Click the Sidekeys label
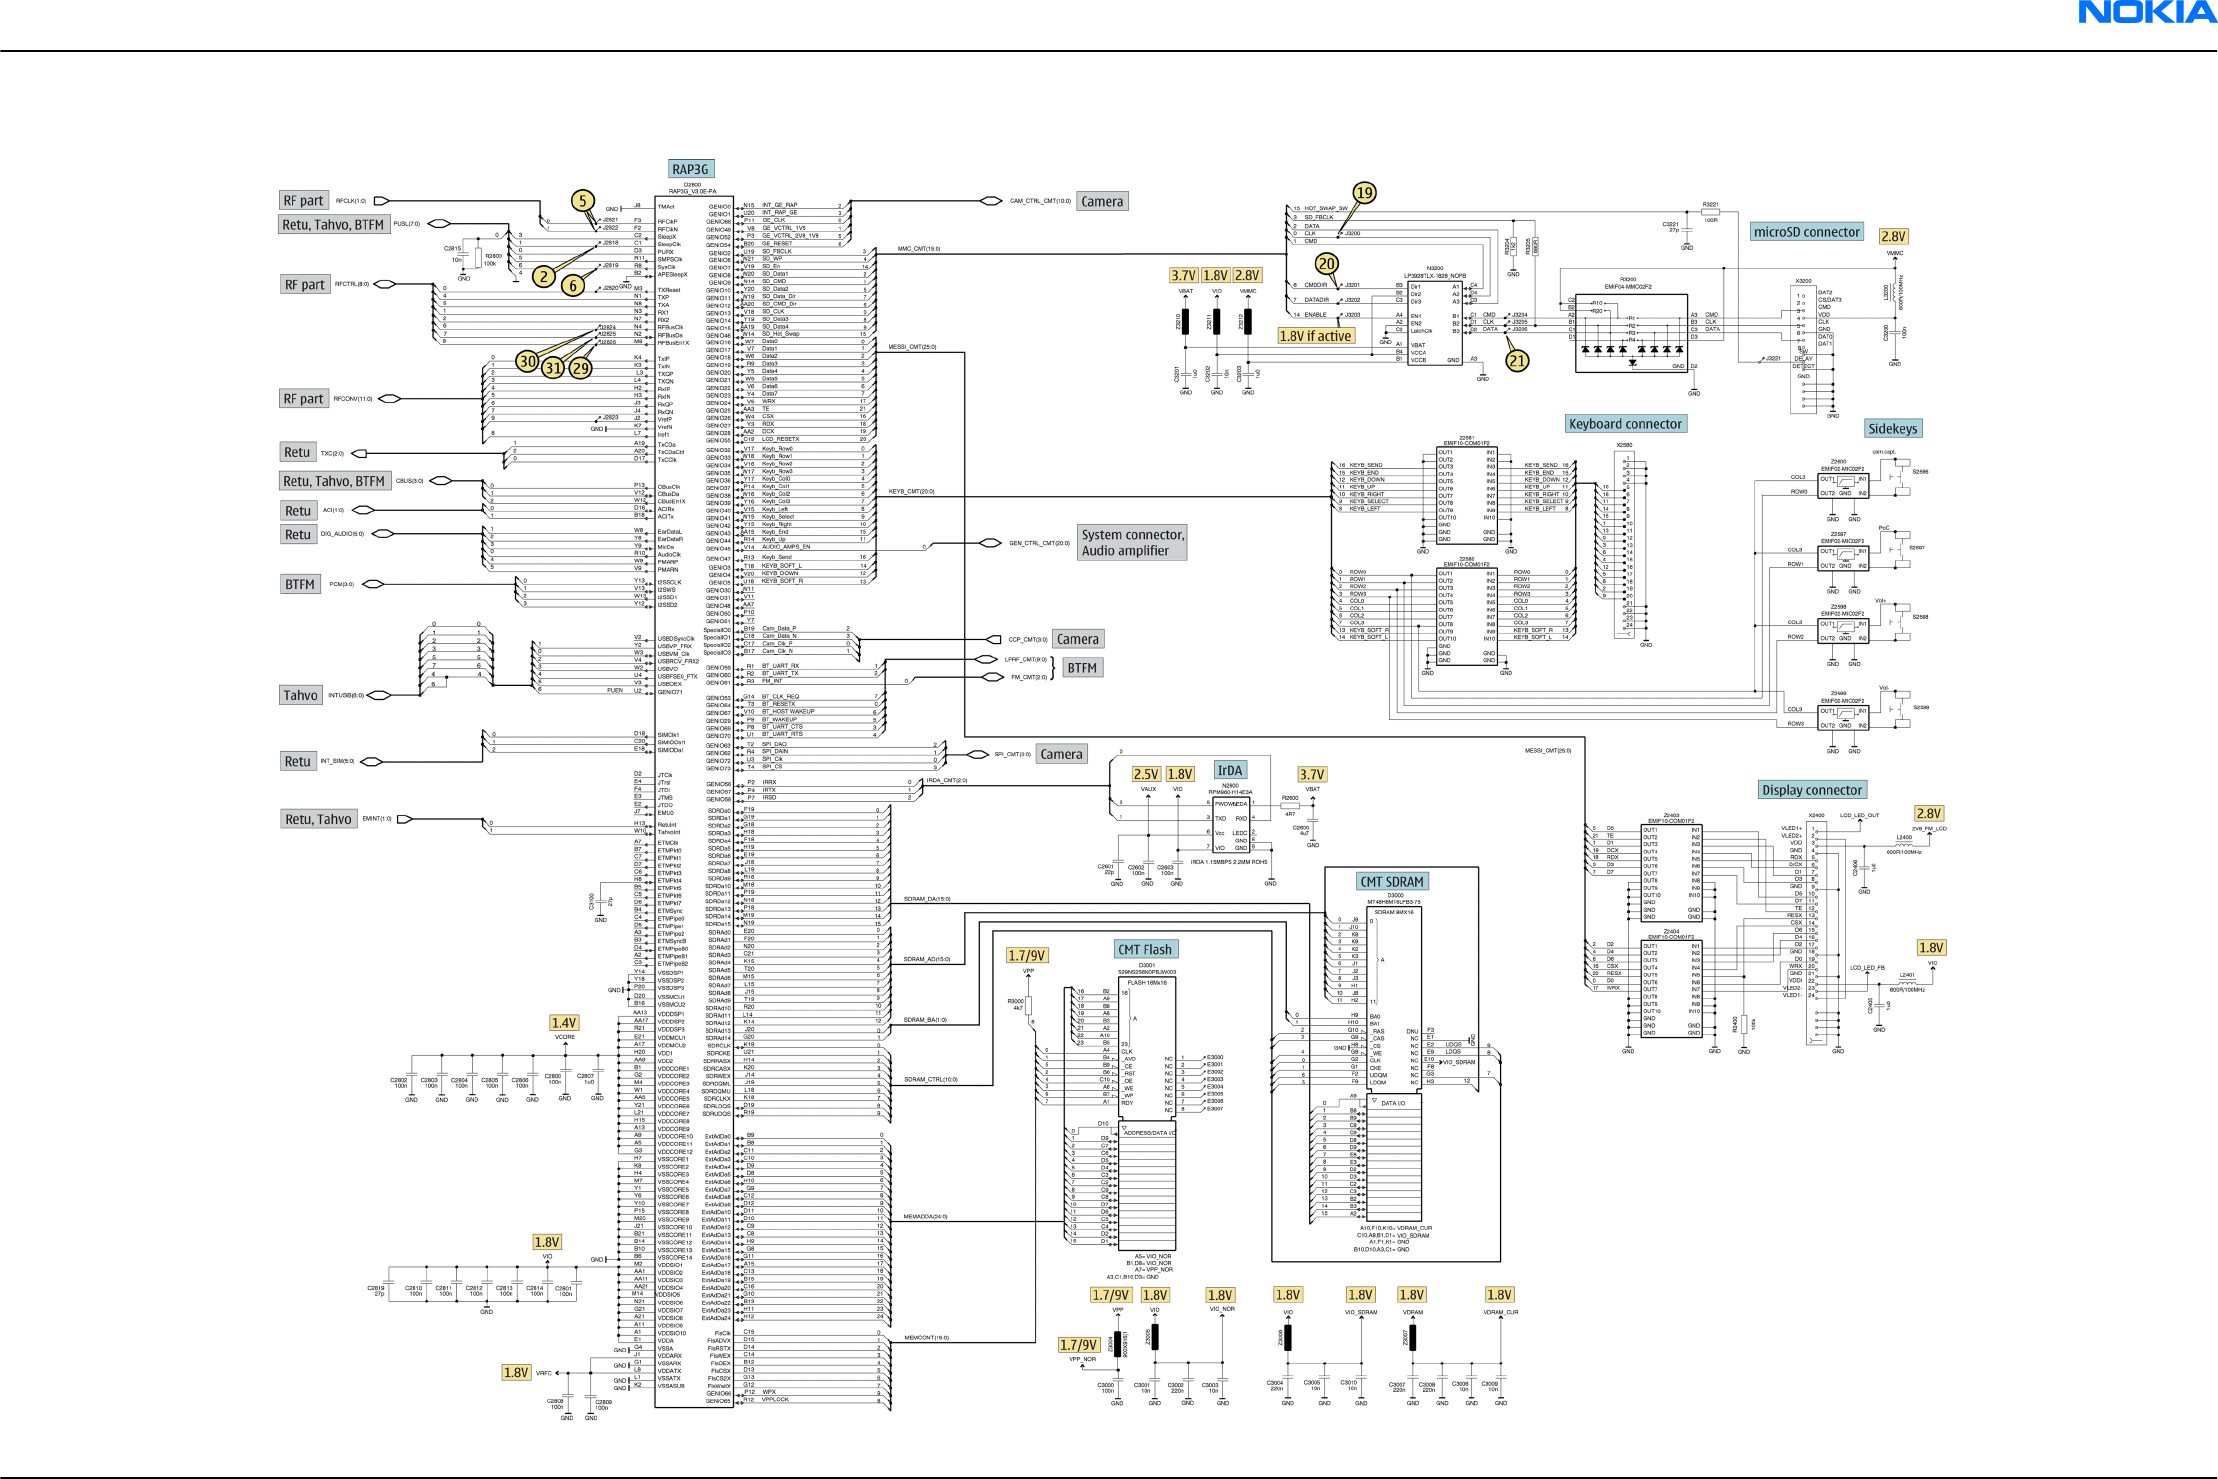Screen dimensions: 2218x1479 1893,429
